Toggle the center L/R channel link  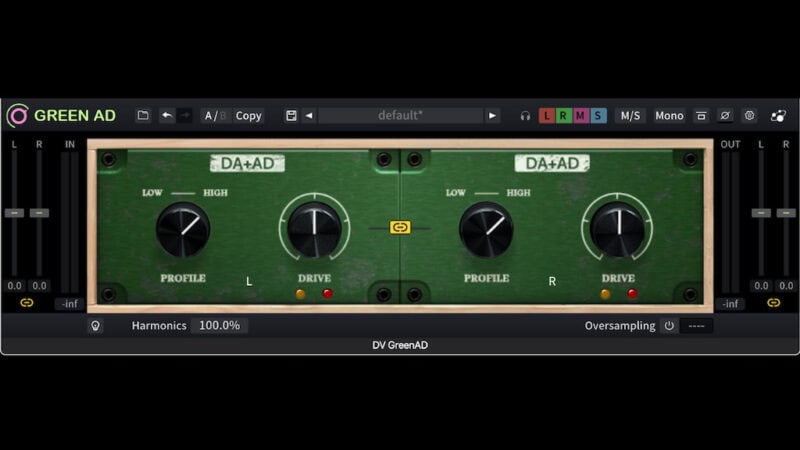400,227
